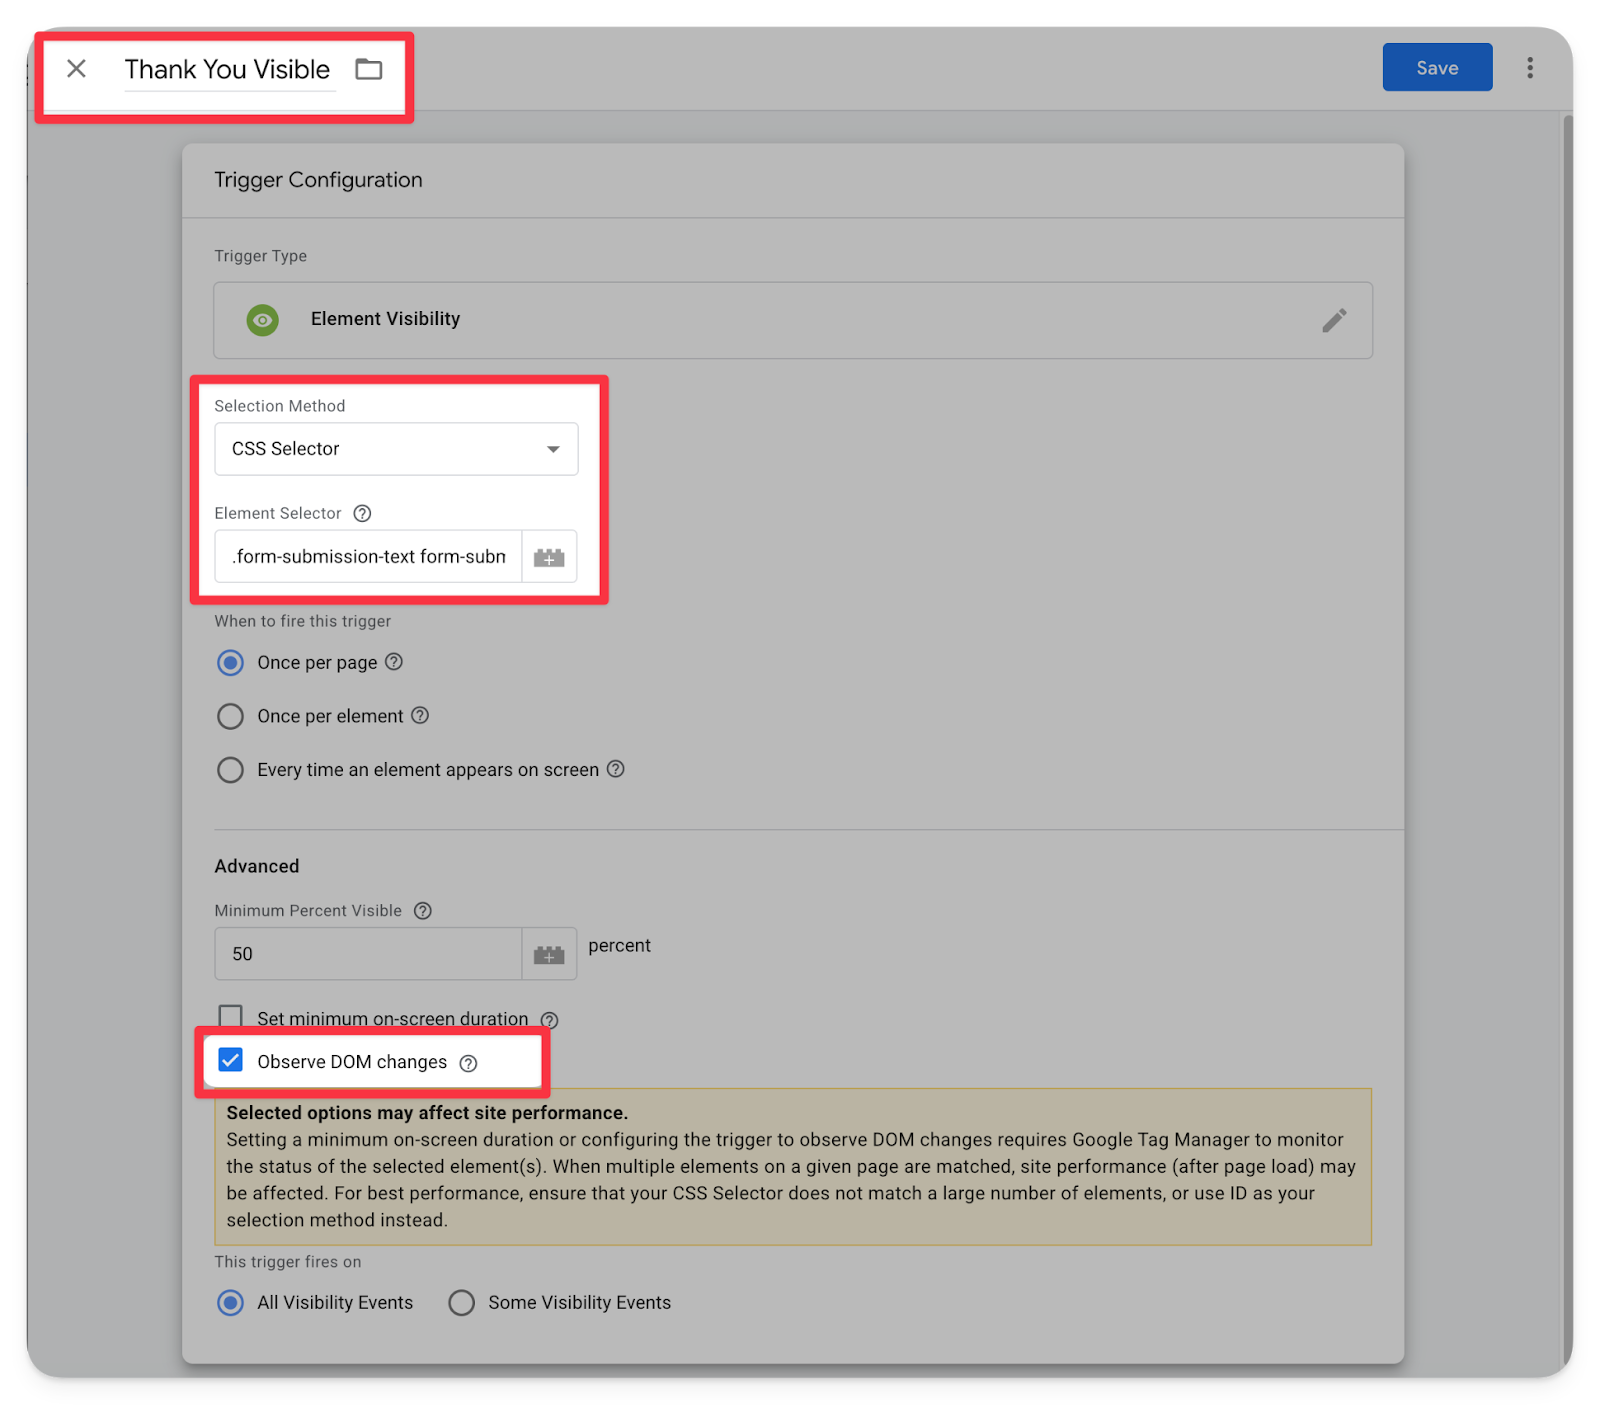Select the Once per element option
Viewport: 1600px width, 1405px height.
[231, 716]
